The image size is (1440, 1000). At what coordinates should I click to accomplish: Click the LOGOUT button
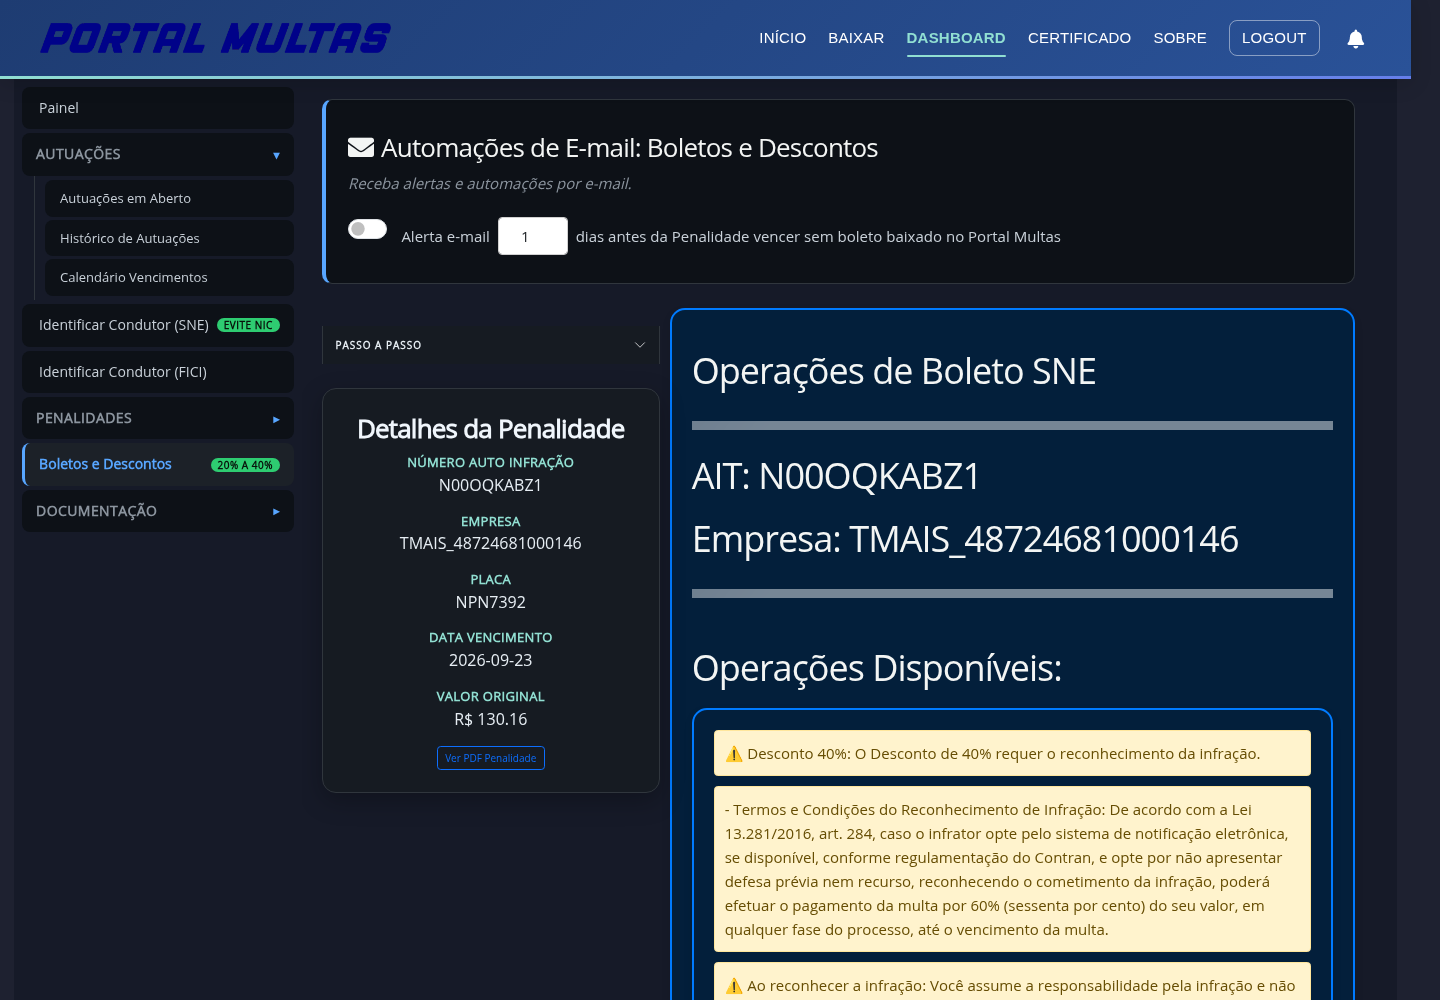click(x=1274, y=38)
